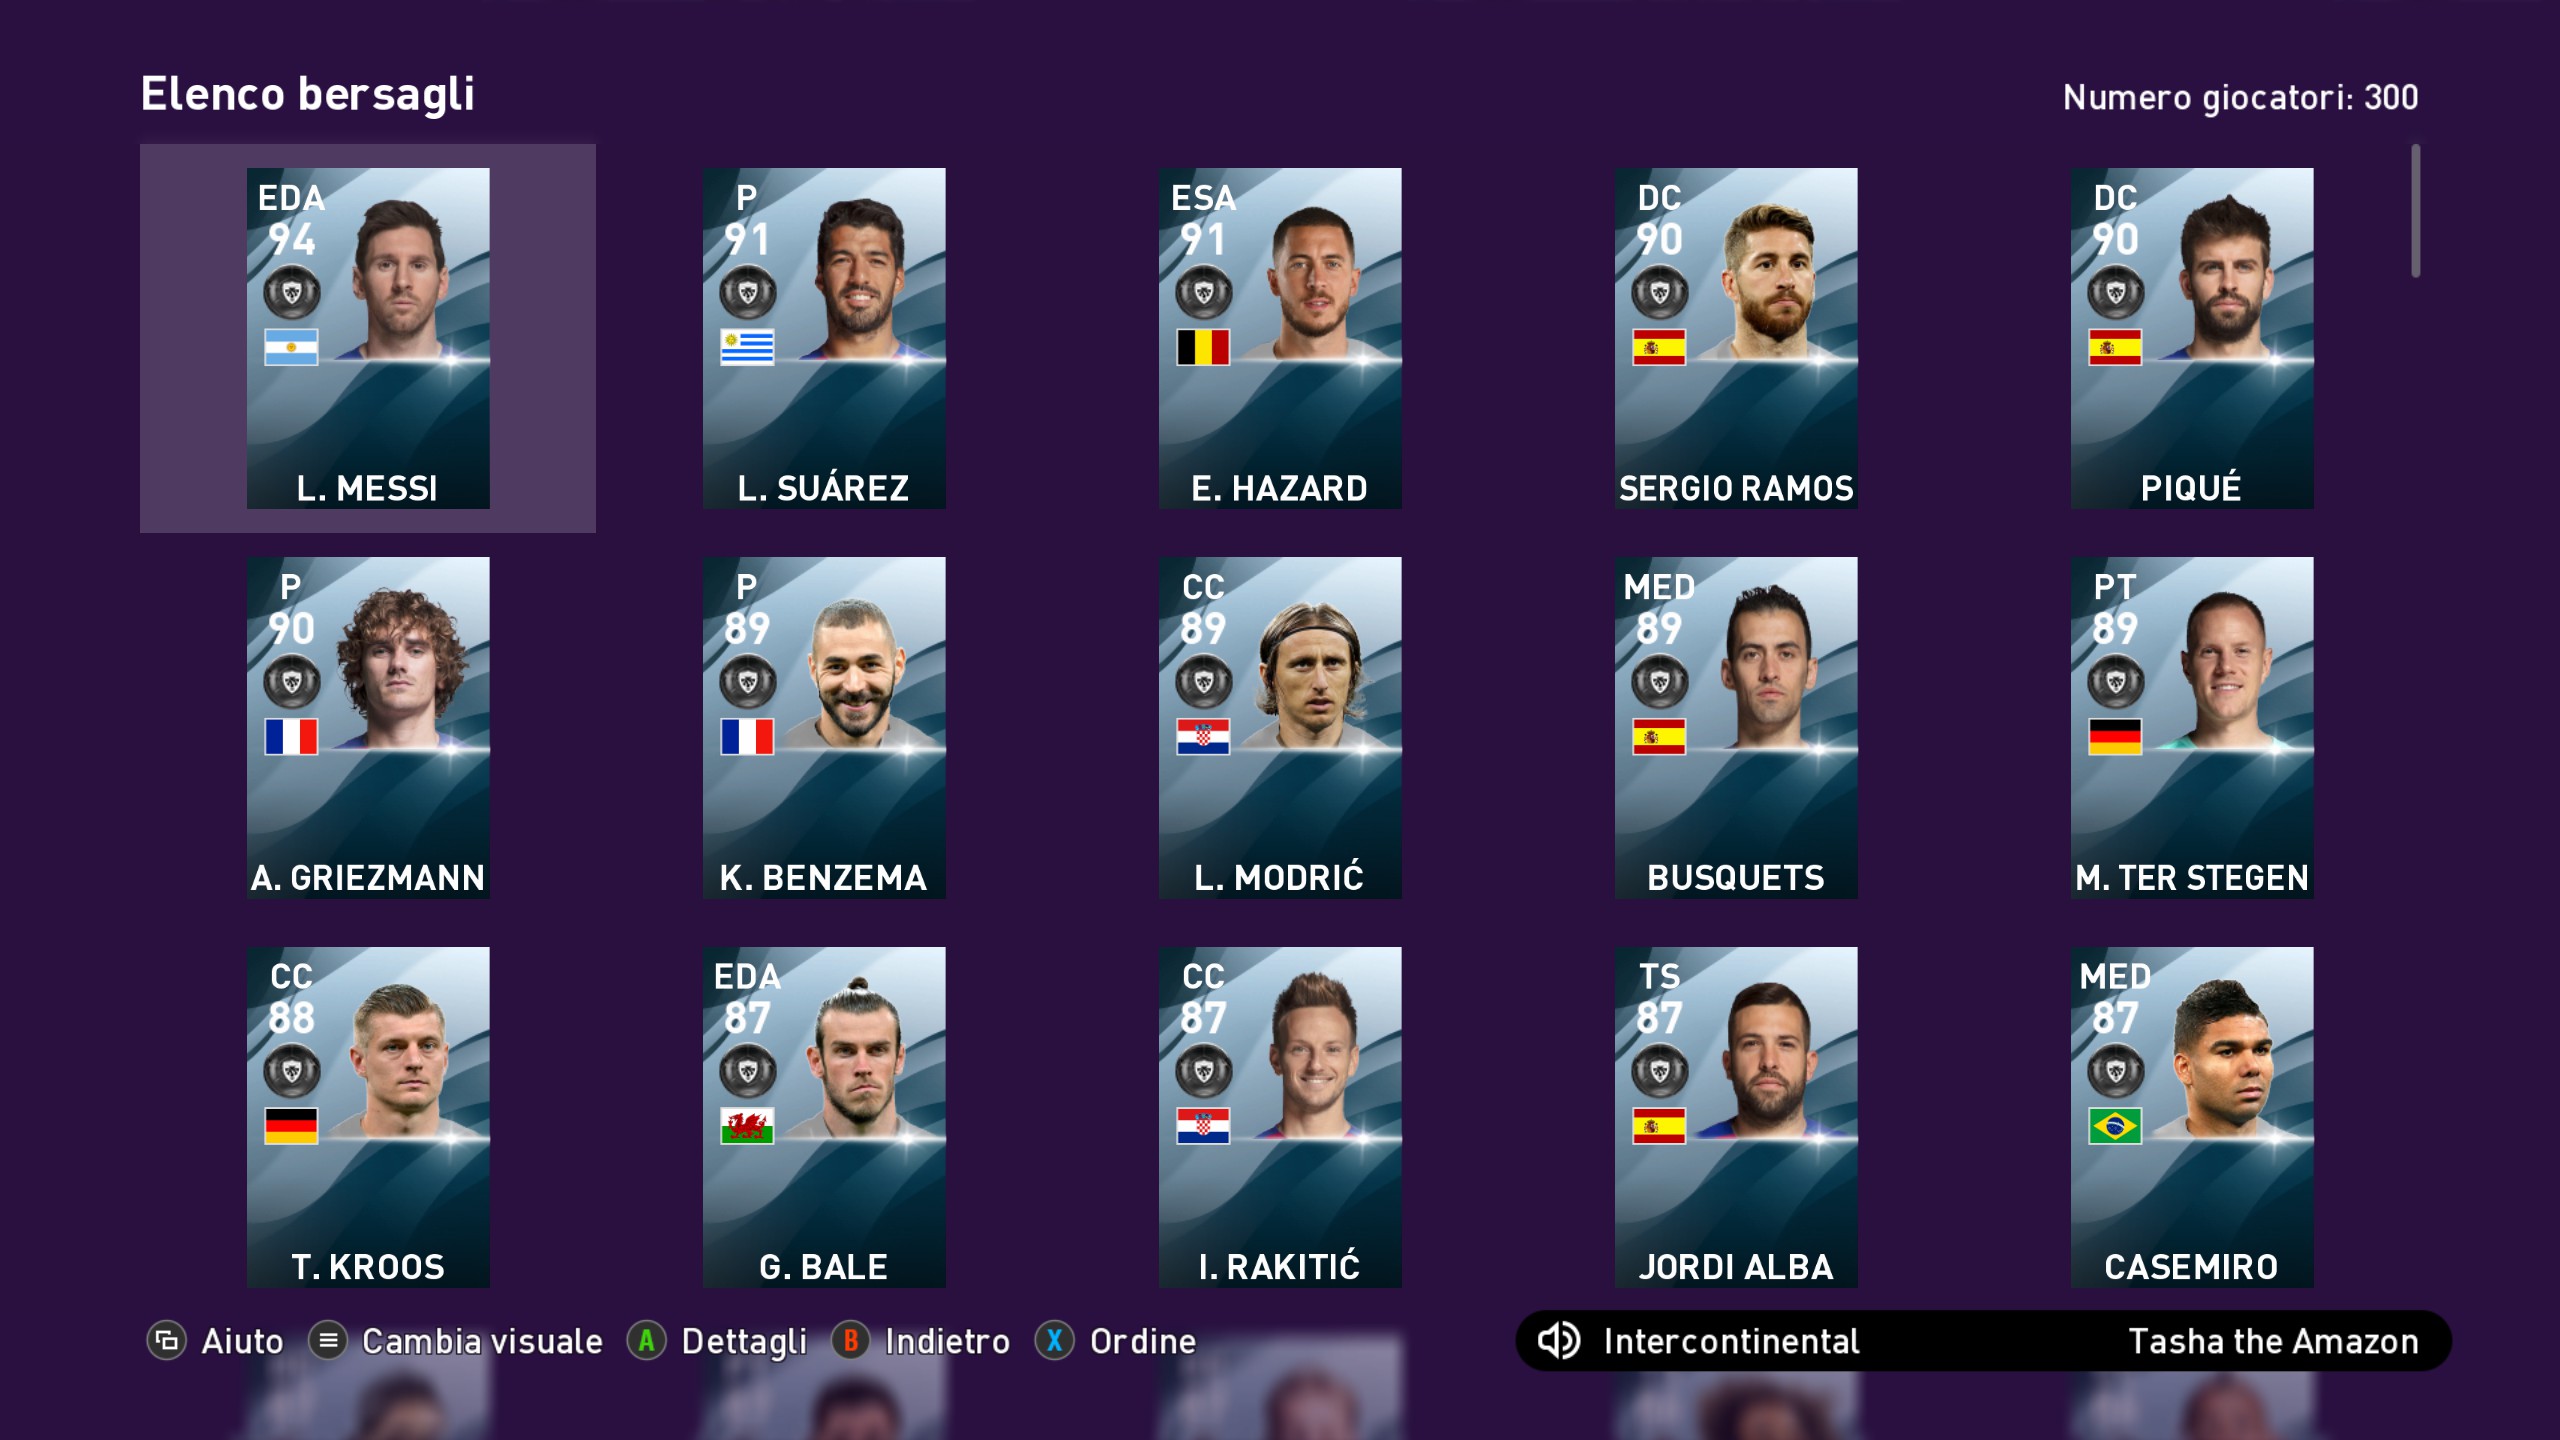Click the Tasha the Amazon track title
This screenshot has width=2560, height=1440.
tap(2273, 1341)
